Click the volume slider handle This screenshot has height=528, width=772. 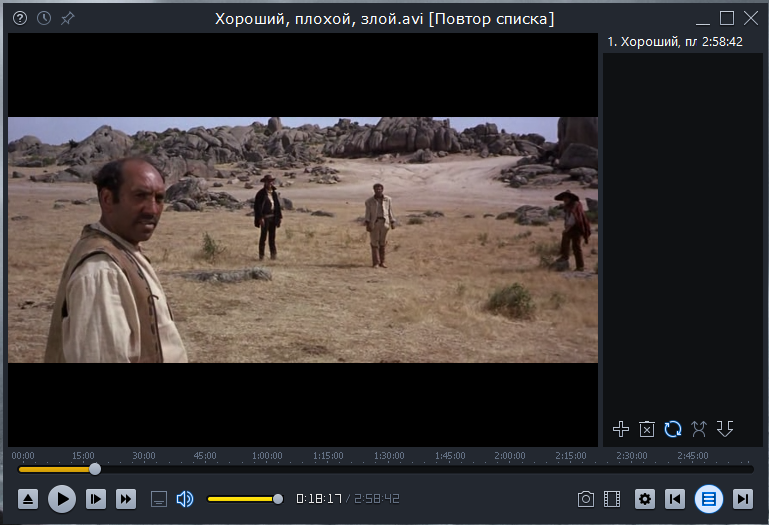pos(278,499)
